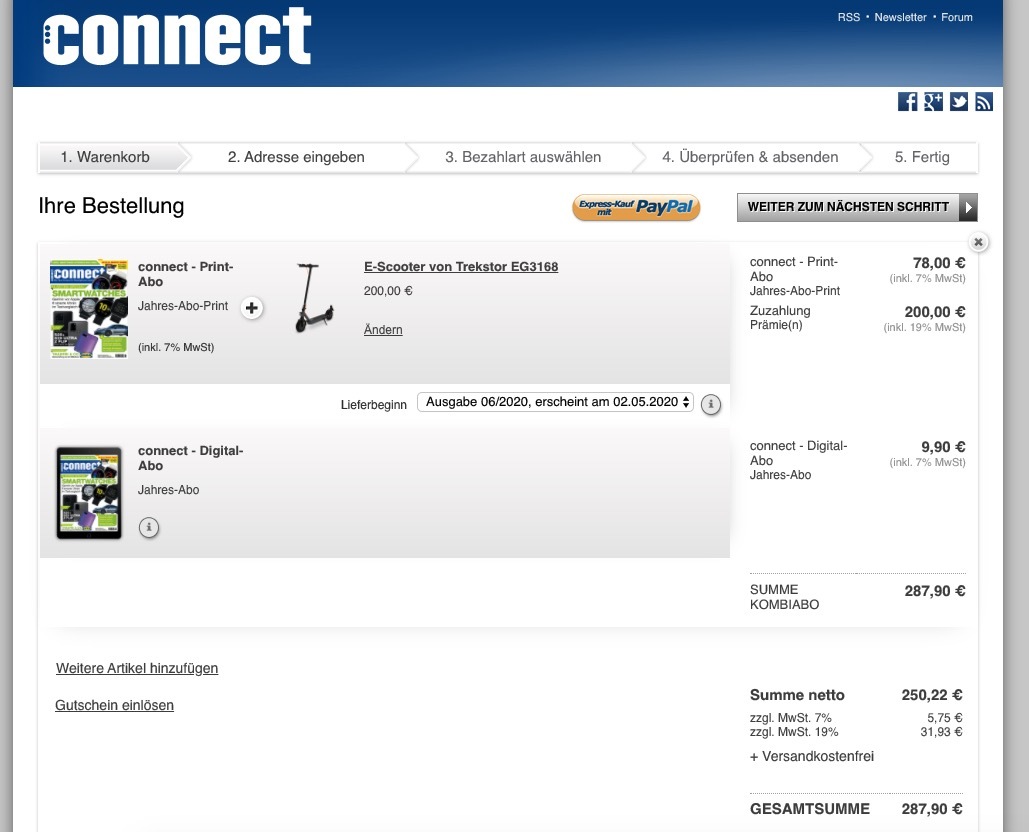Click the Ihre Bestellung heading
Screen dimensions: 1029x832
[x=112, y=206]
